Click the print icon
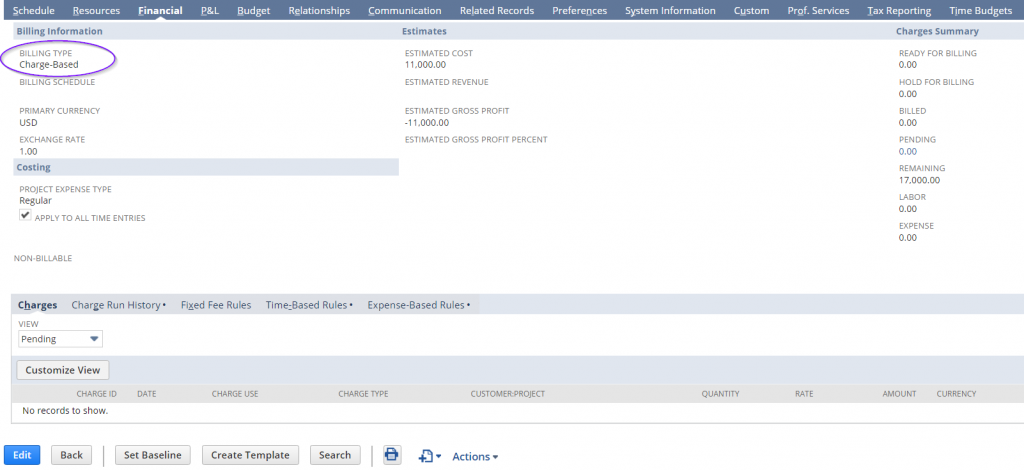This screenshot has width=1024, height=470. pos(391,455)
